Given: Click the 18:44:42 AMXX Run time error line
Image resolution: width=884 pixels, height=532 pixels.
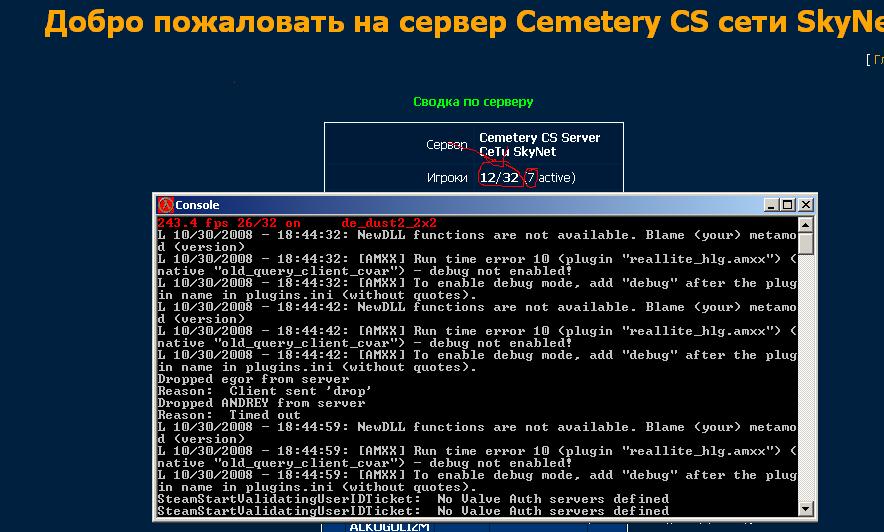Looking at the screenshot, I should (477, 337).
